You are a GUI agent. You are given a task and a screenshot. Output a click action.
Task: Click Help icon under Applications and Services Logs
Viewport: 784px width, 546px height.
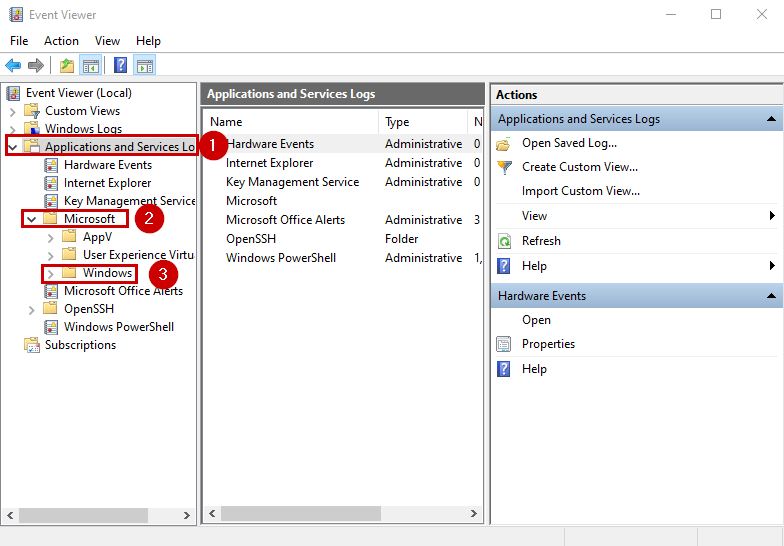point(504,266)
